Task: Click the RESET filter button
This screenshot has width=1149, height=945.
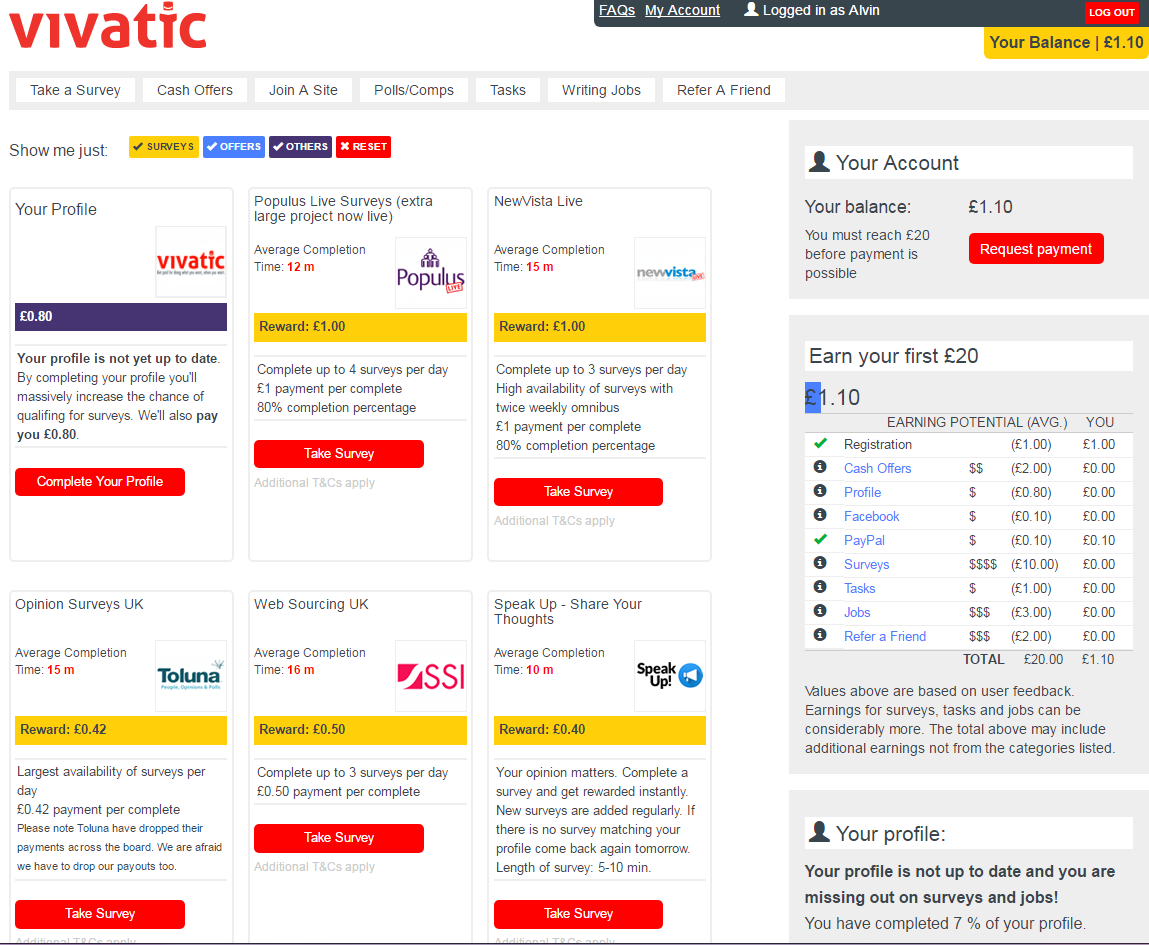Action: coord(363,147)
